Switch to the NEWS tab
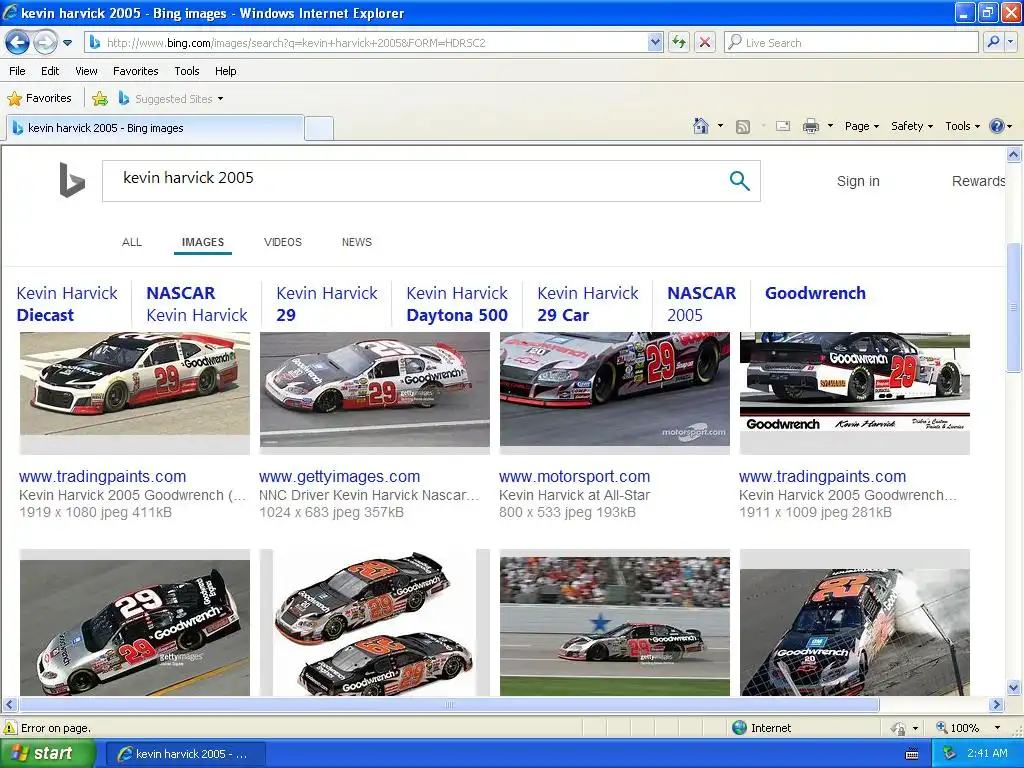Screen dimensions: 1024x768 tap(357, 242)
